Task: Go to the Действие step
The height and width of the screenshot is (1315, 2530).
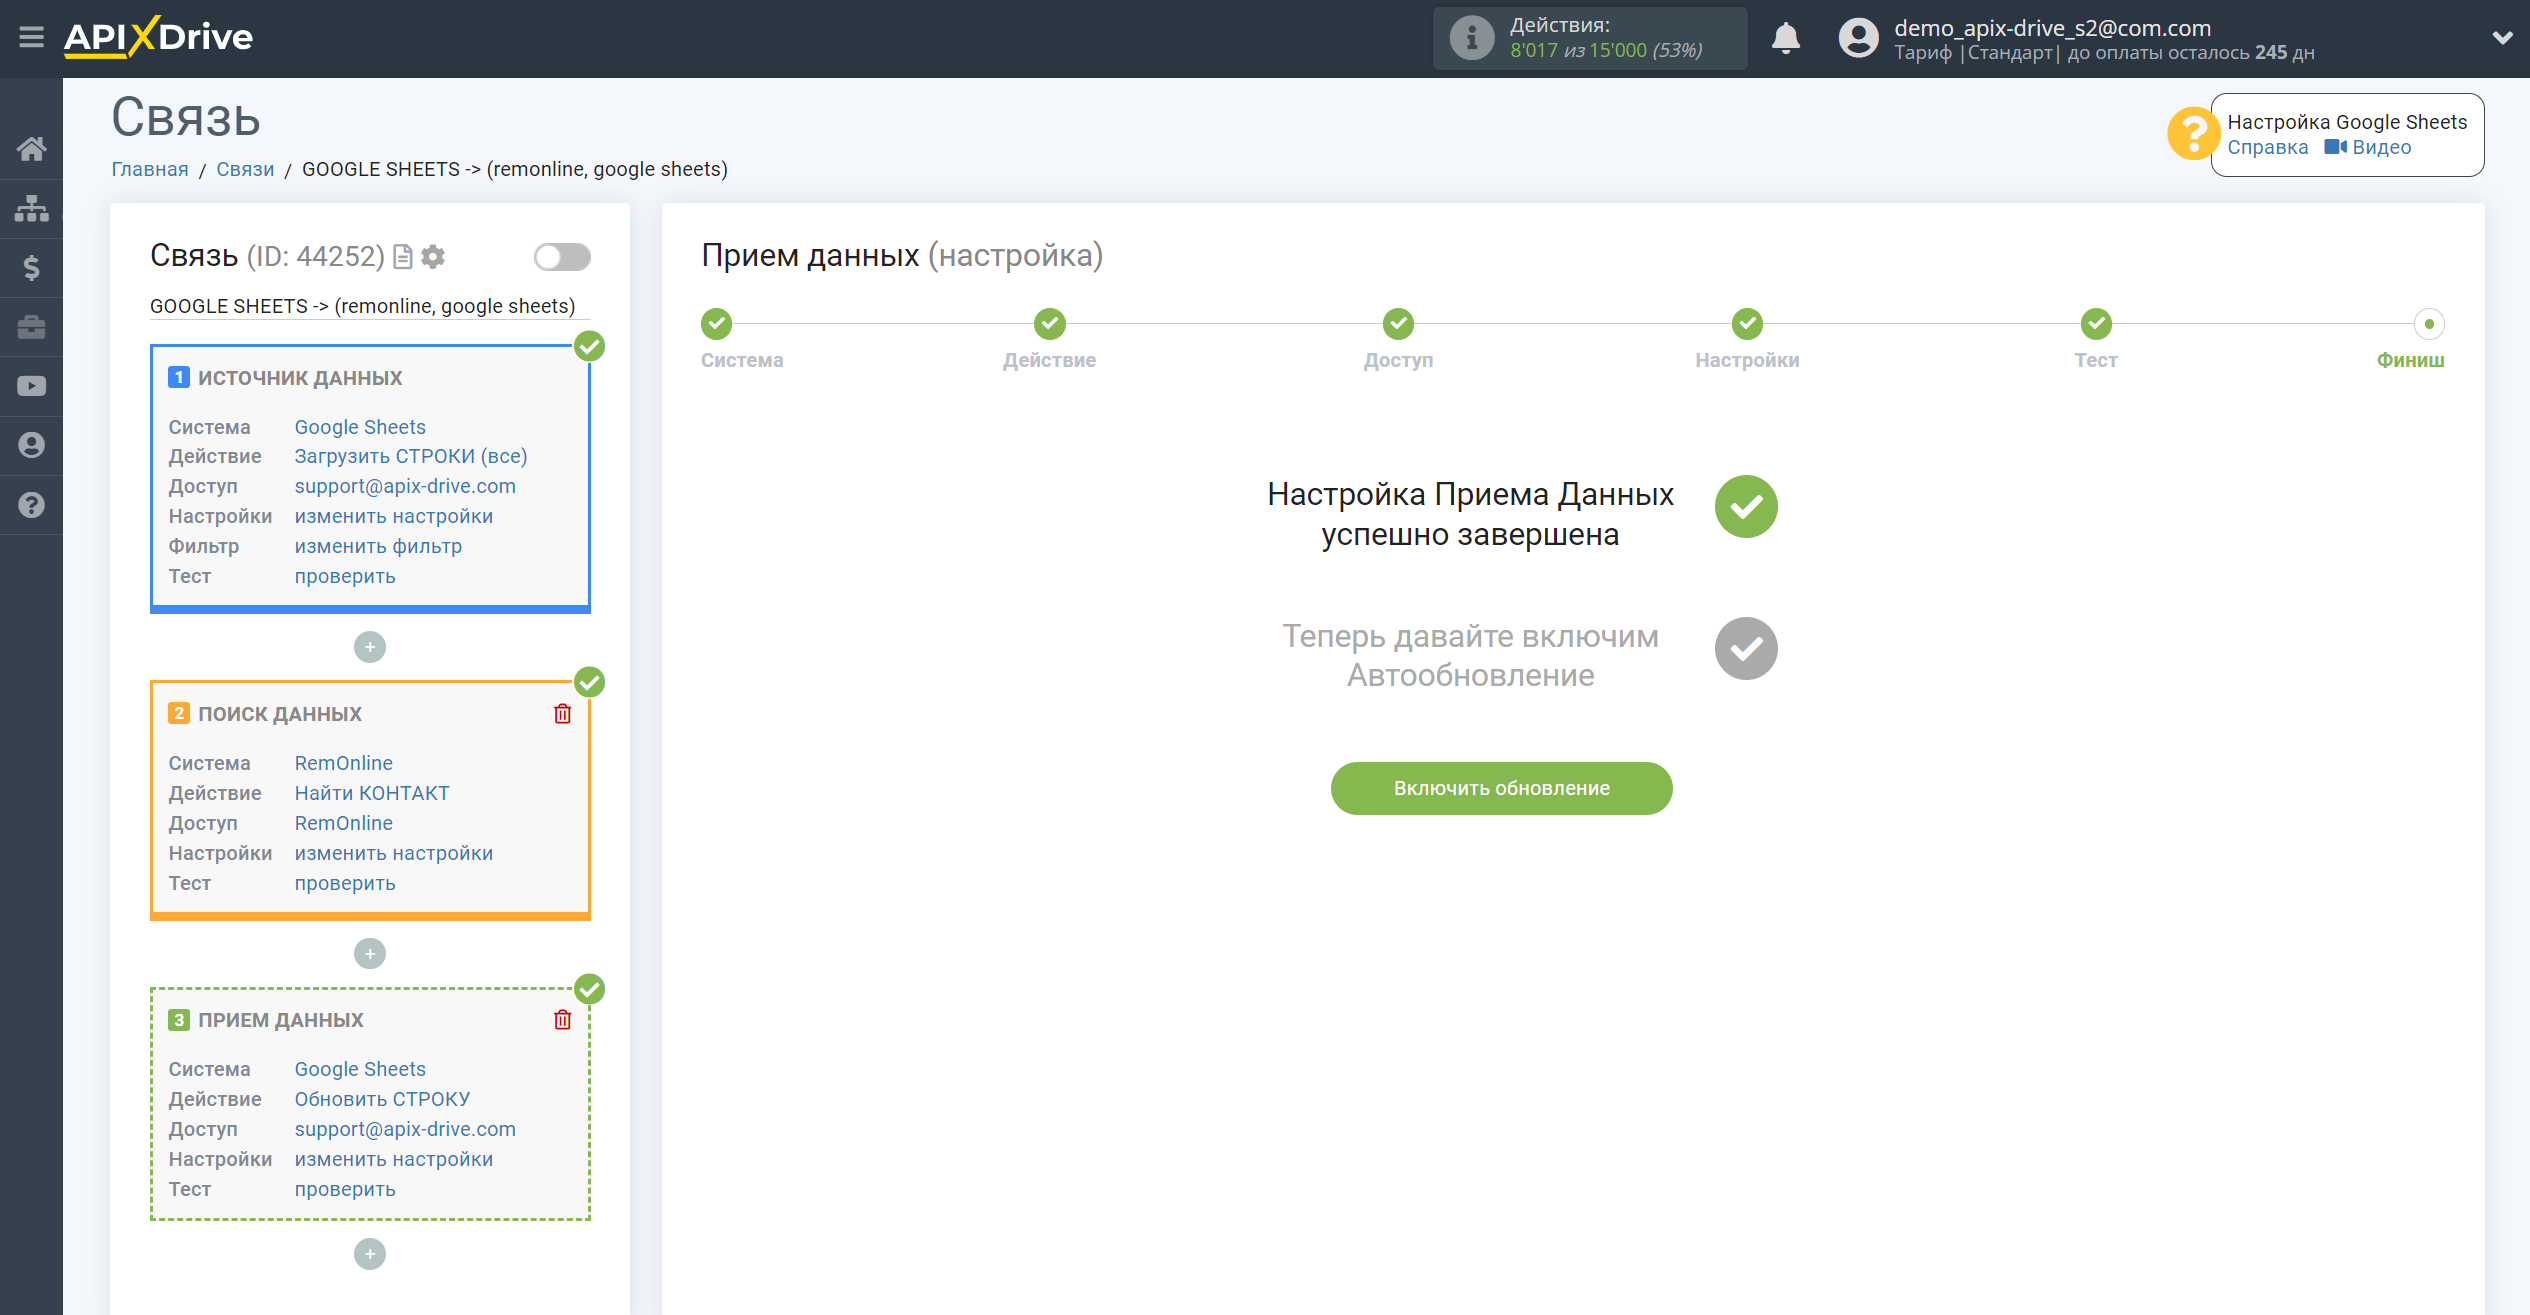Action: 1049,323
